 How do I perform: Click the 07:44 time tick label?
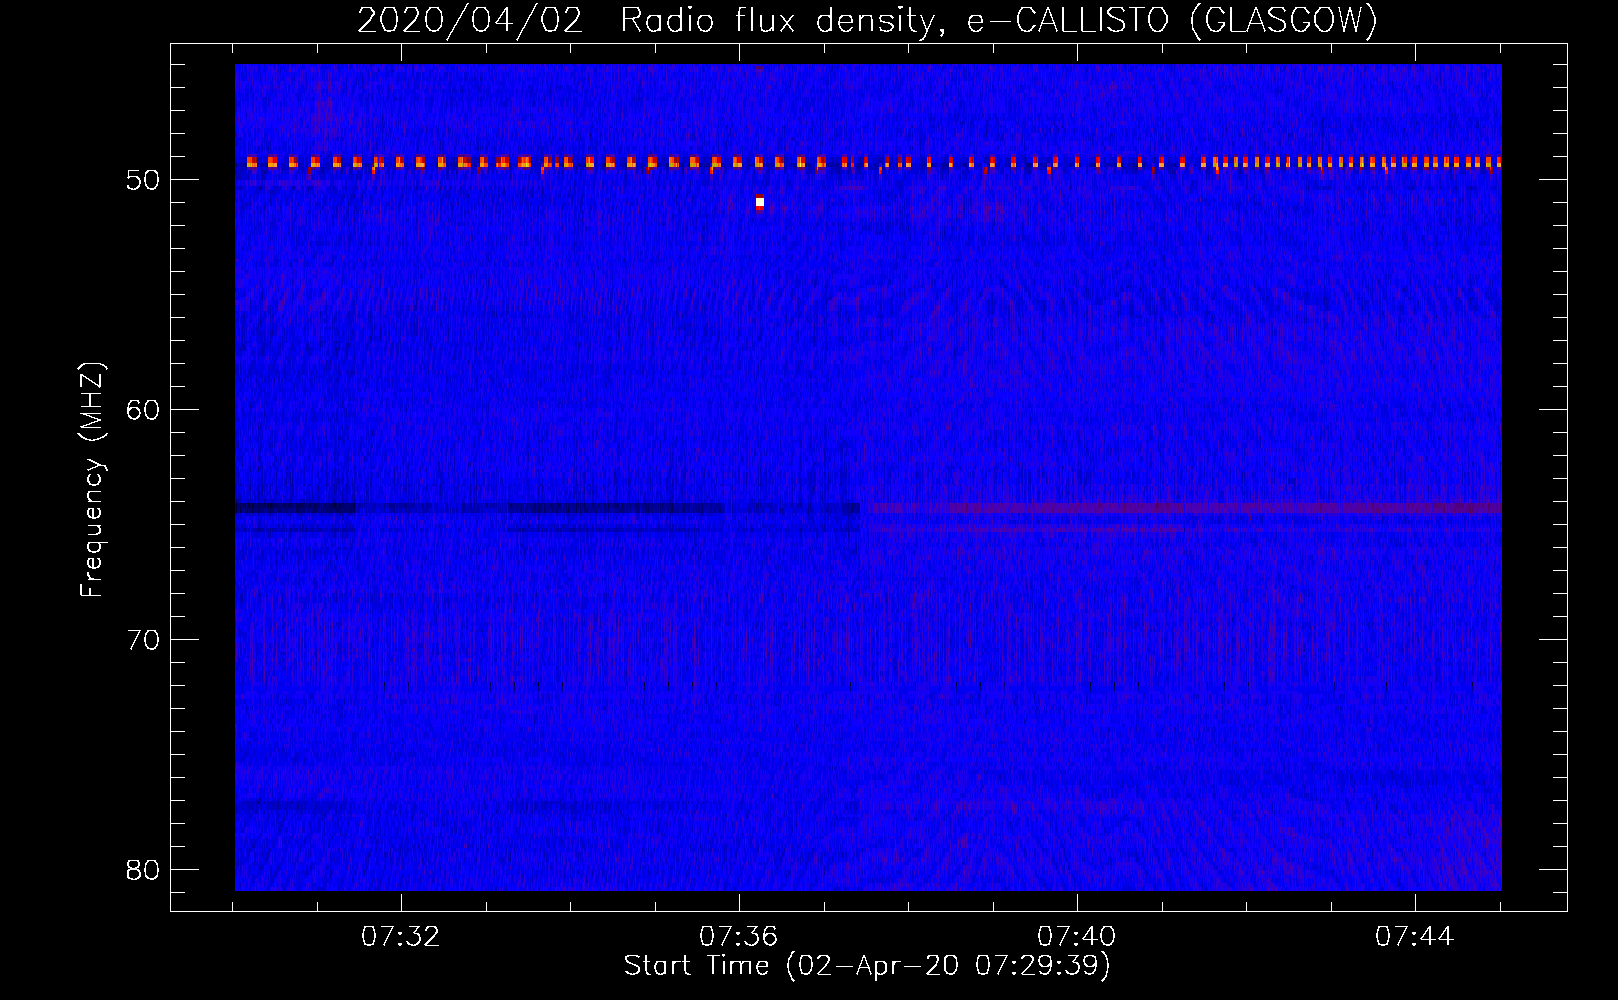(1415, 937)
